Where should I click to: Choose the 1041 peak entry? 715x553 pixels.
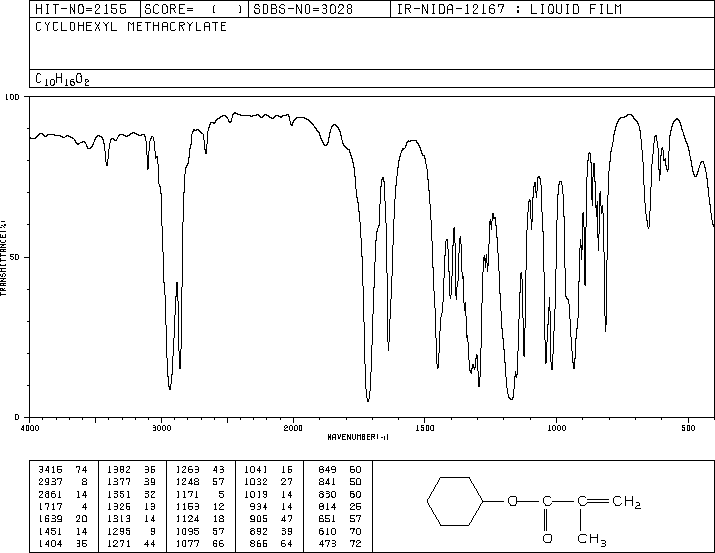click(x=256, y=470)
